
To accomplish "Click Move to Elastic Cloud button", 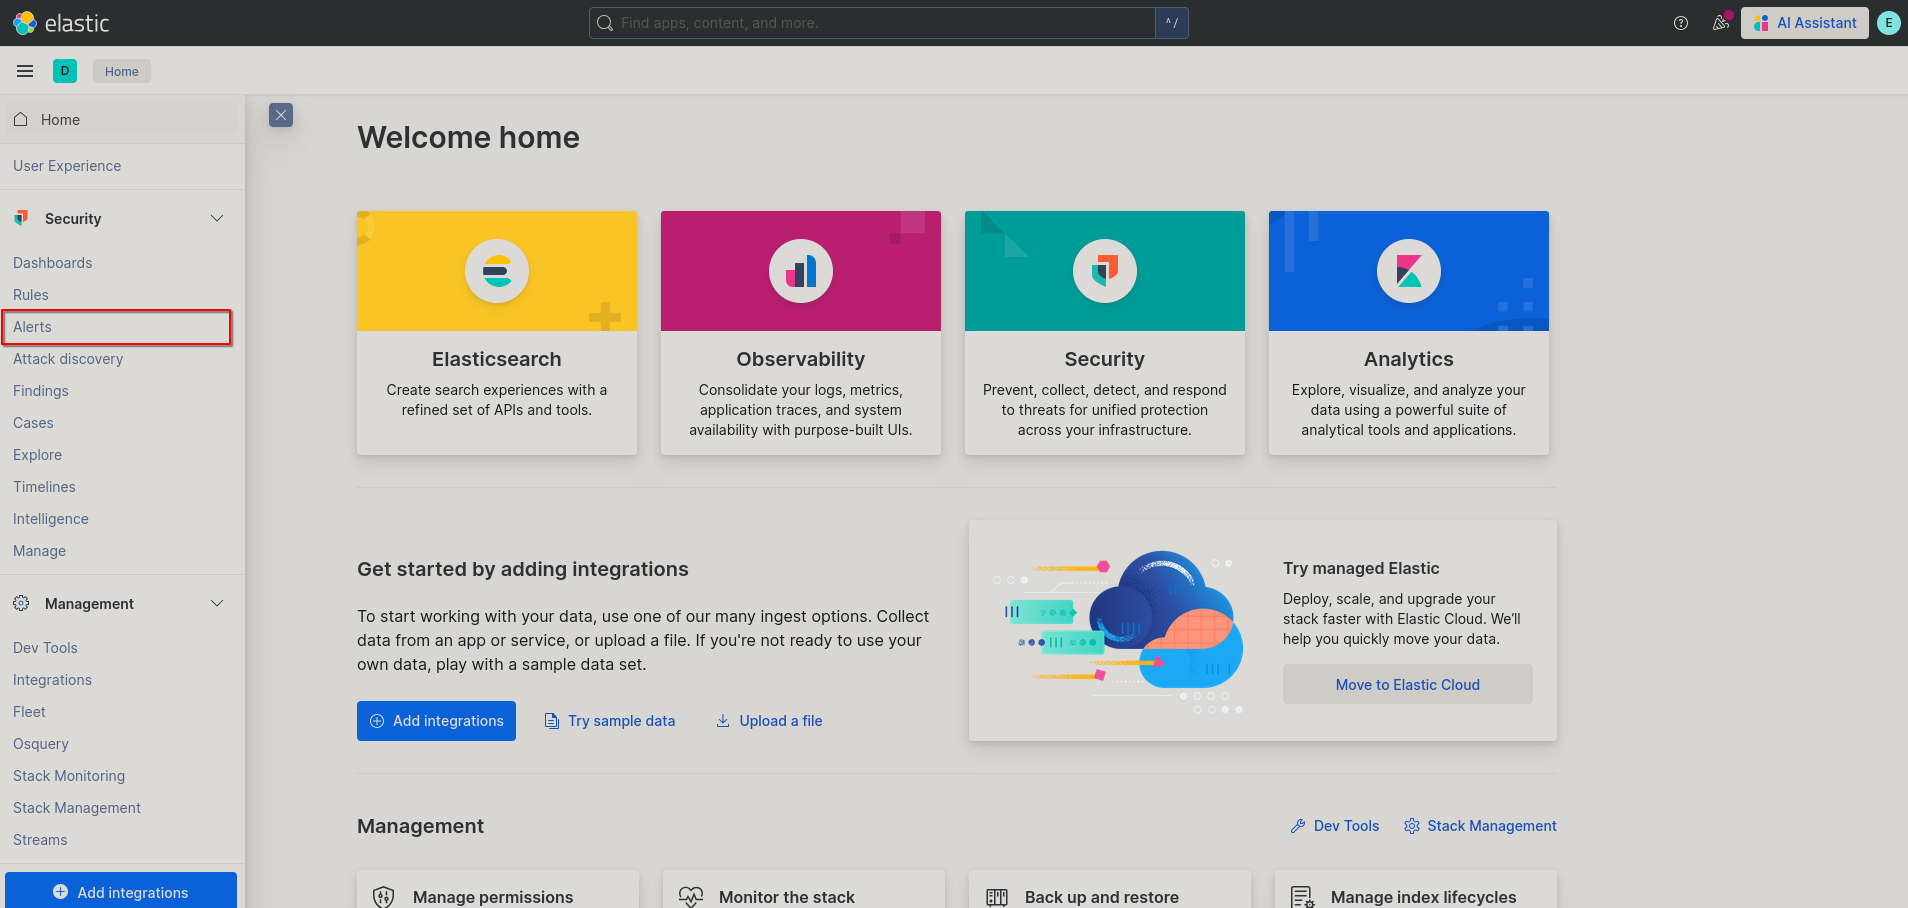I will click(x=1408, y=684).
